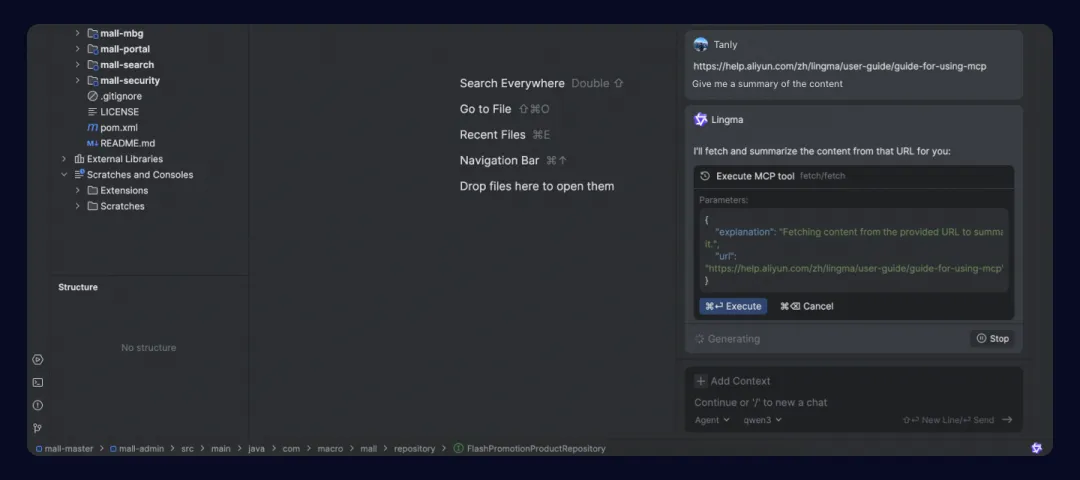Execute the MCP fetch tool
The height and width of the screenshot is (480, 1080).
click(733, 306)
